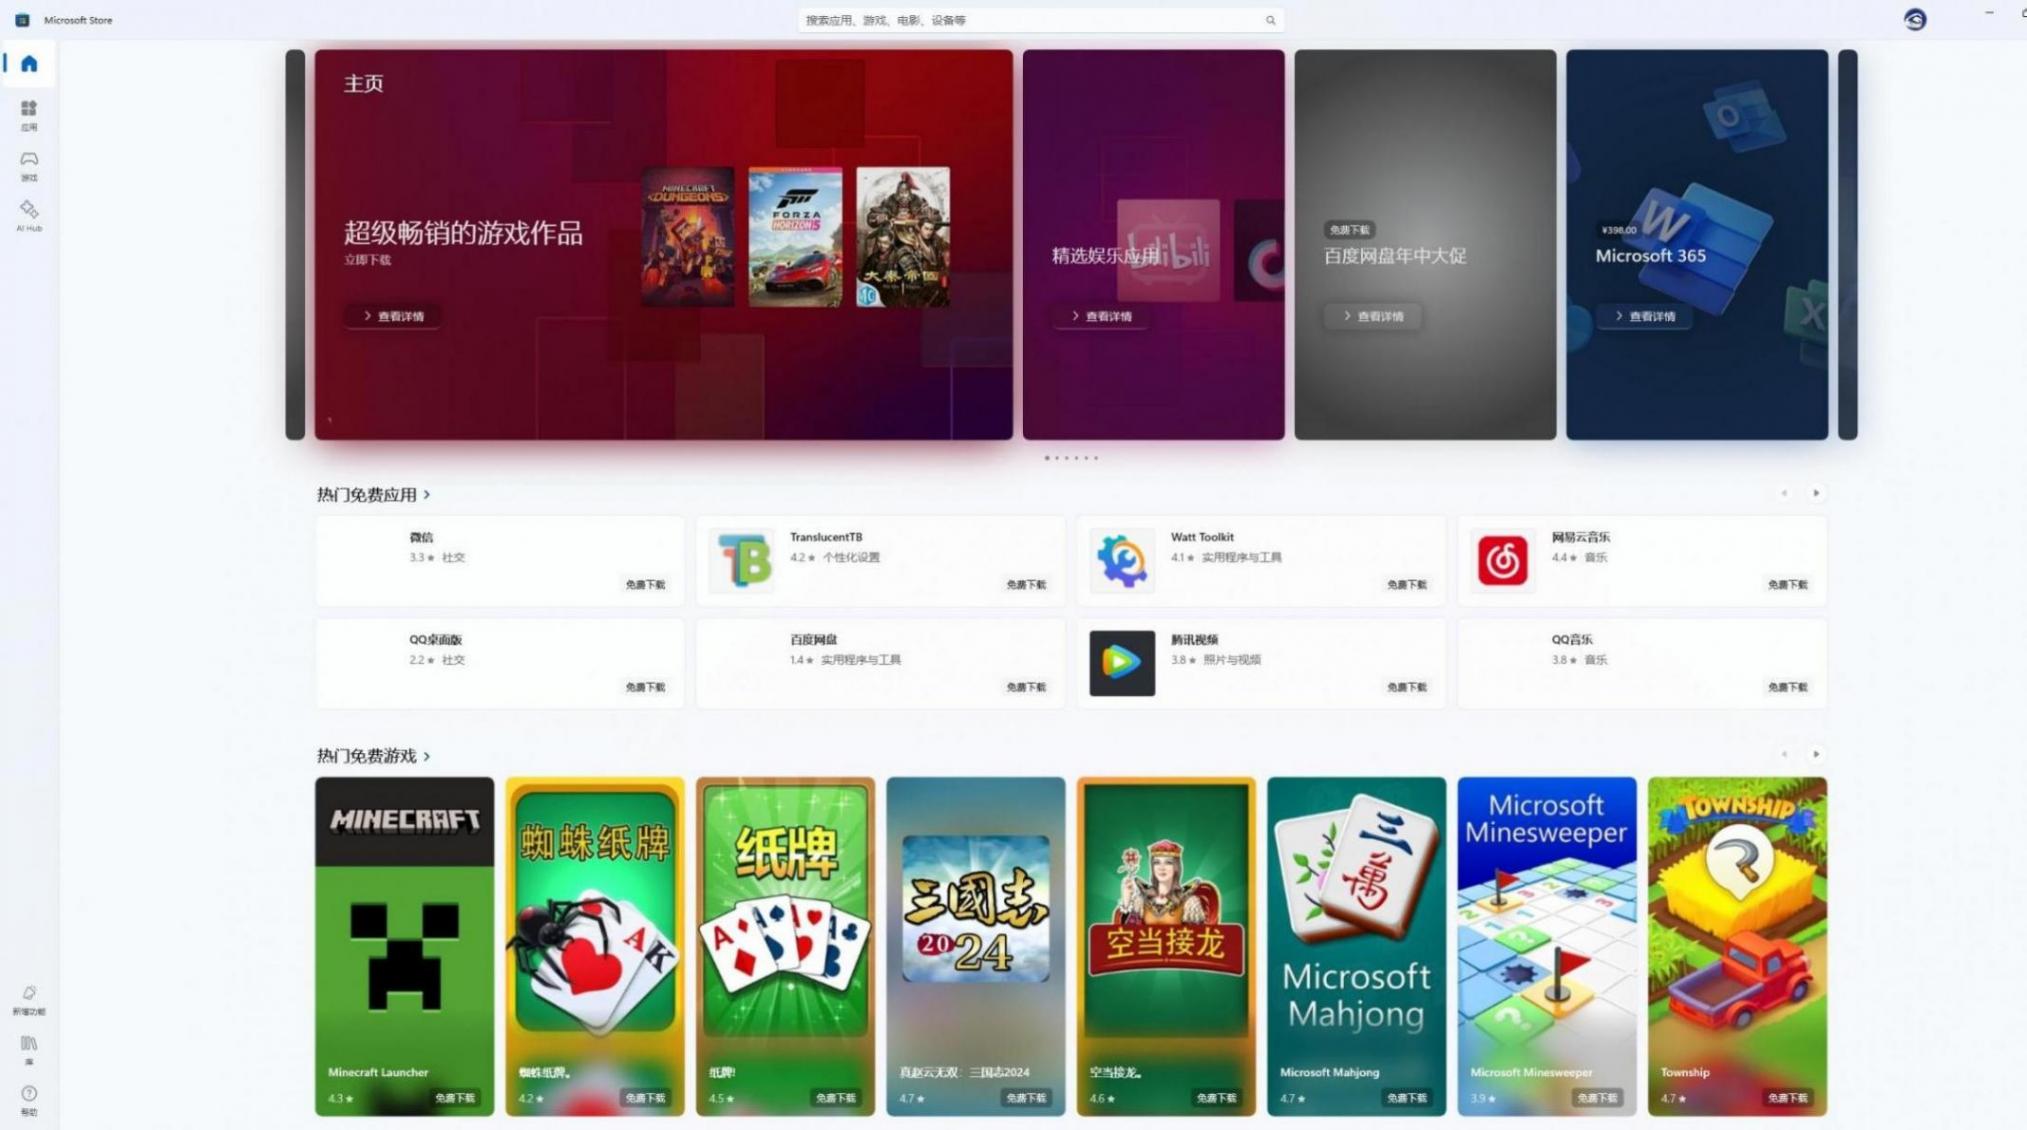This screenshot has height=1130, width=2027.
Task: Open the 游戏 (Games) sidebar section
Action: point(29,166)
